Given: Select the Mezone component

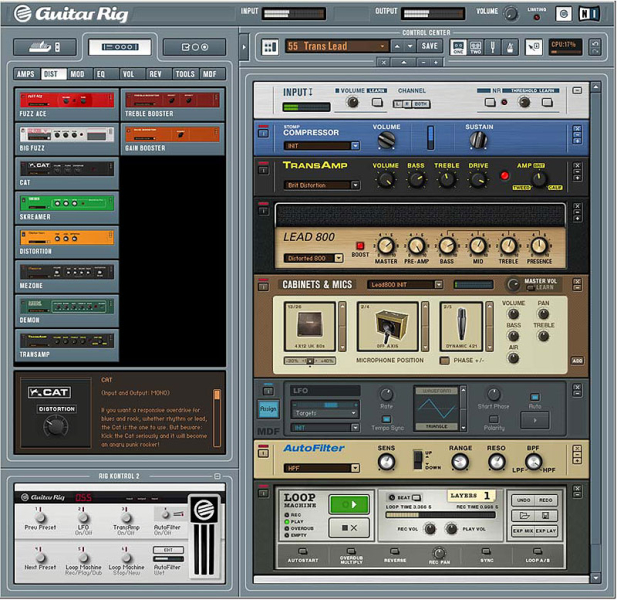Looking at the screenshot, I should [67, 276].
